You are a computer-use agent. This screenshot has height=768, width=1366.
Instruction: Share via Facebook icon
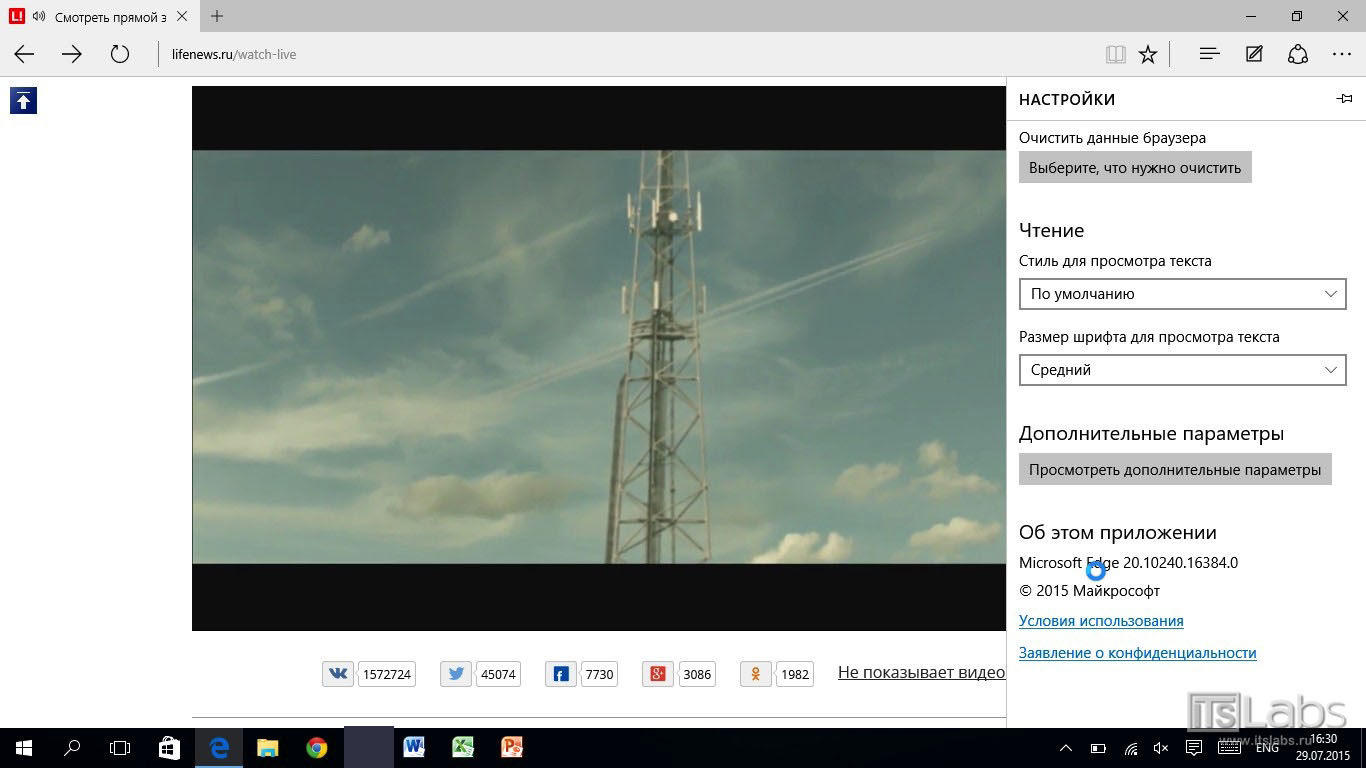pos(561,673)
